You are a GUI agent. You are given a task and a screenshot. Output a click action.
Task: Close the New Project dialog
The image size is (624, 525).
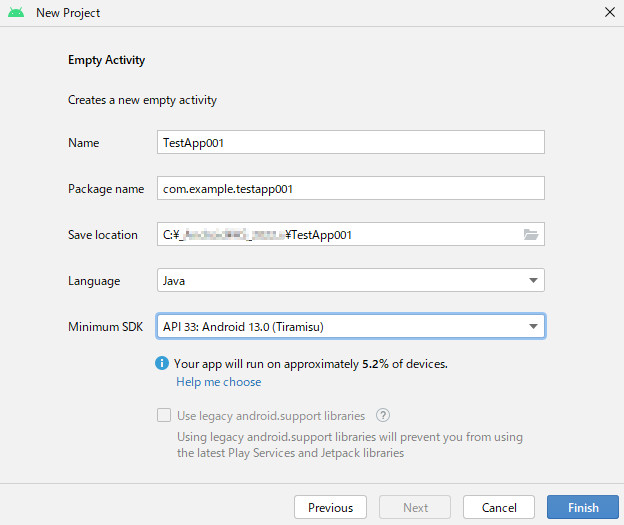pyautogui.click(x=610, y=12)
